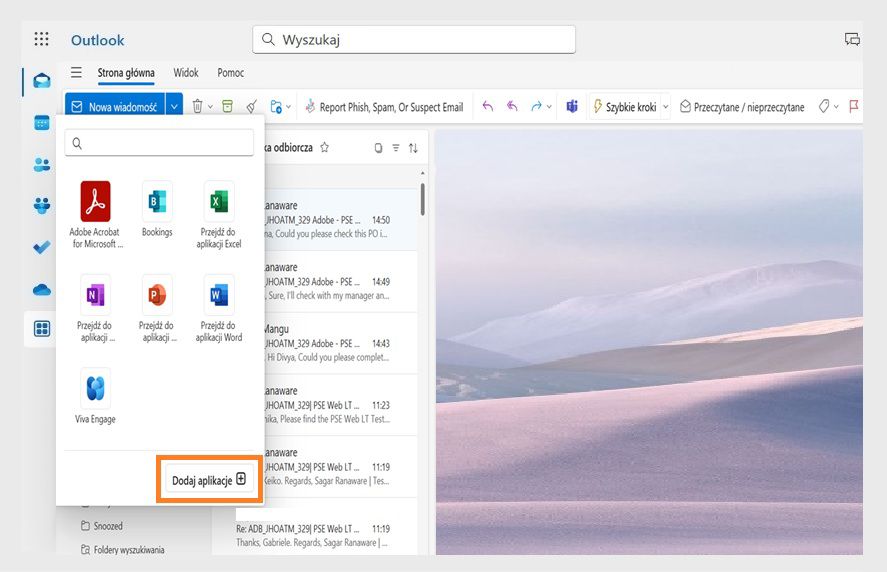Image resolution: width=887 pixels, height=572 pixels.
Task: Forward message with the forward arrow
Action: click(x=536, y=106)
